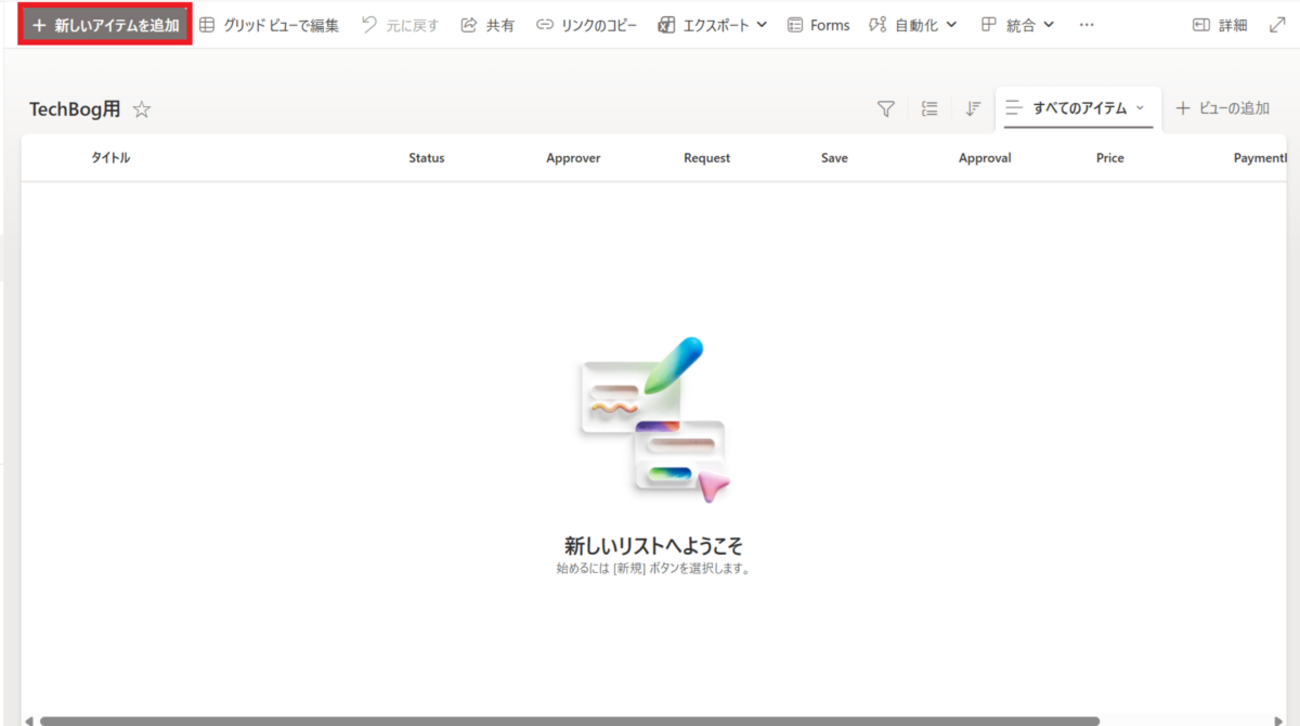Image resolution: width=1300 pixels, height=726 pixels.
Task: Open the more options ellipsis menu
Action: pos(1087,26)
